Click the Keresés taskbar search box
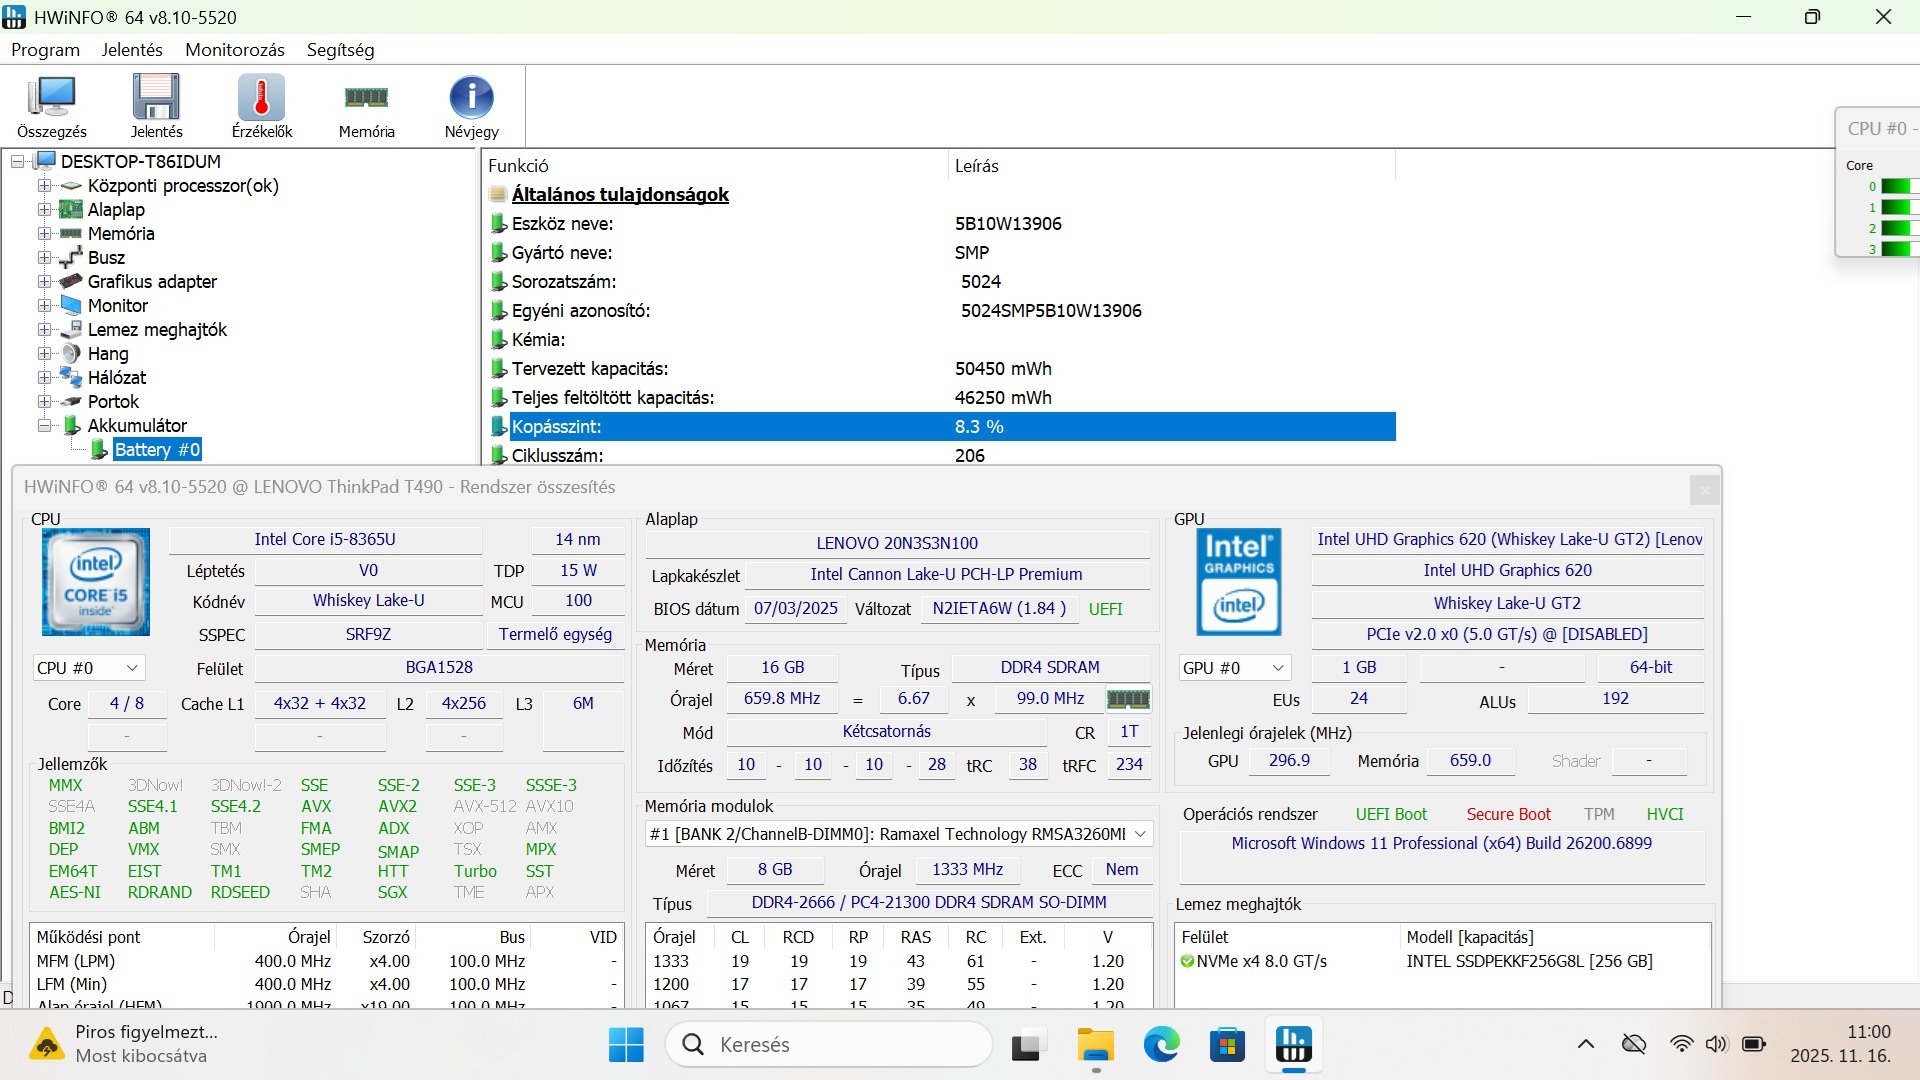The image size is (1920, 1080). pos(828,1045)
